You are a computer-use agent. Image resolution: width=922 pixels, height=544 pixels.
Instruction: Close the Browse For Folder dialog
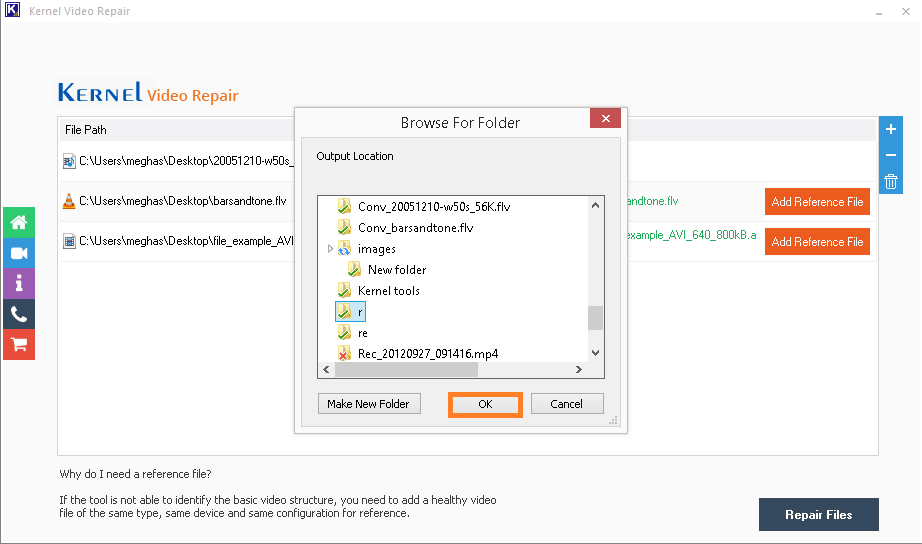(x=605, y=118)
